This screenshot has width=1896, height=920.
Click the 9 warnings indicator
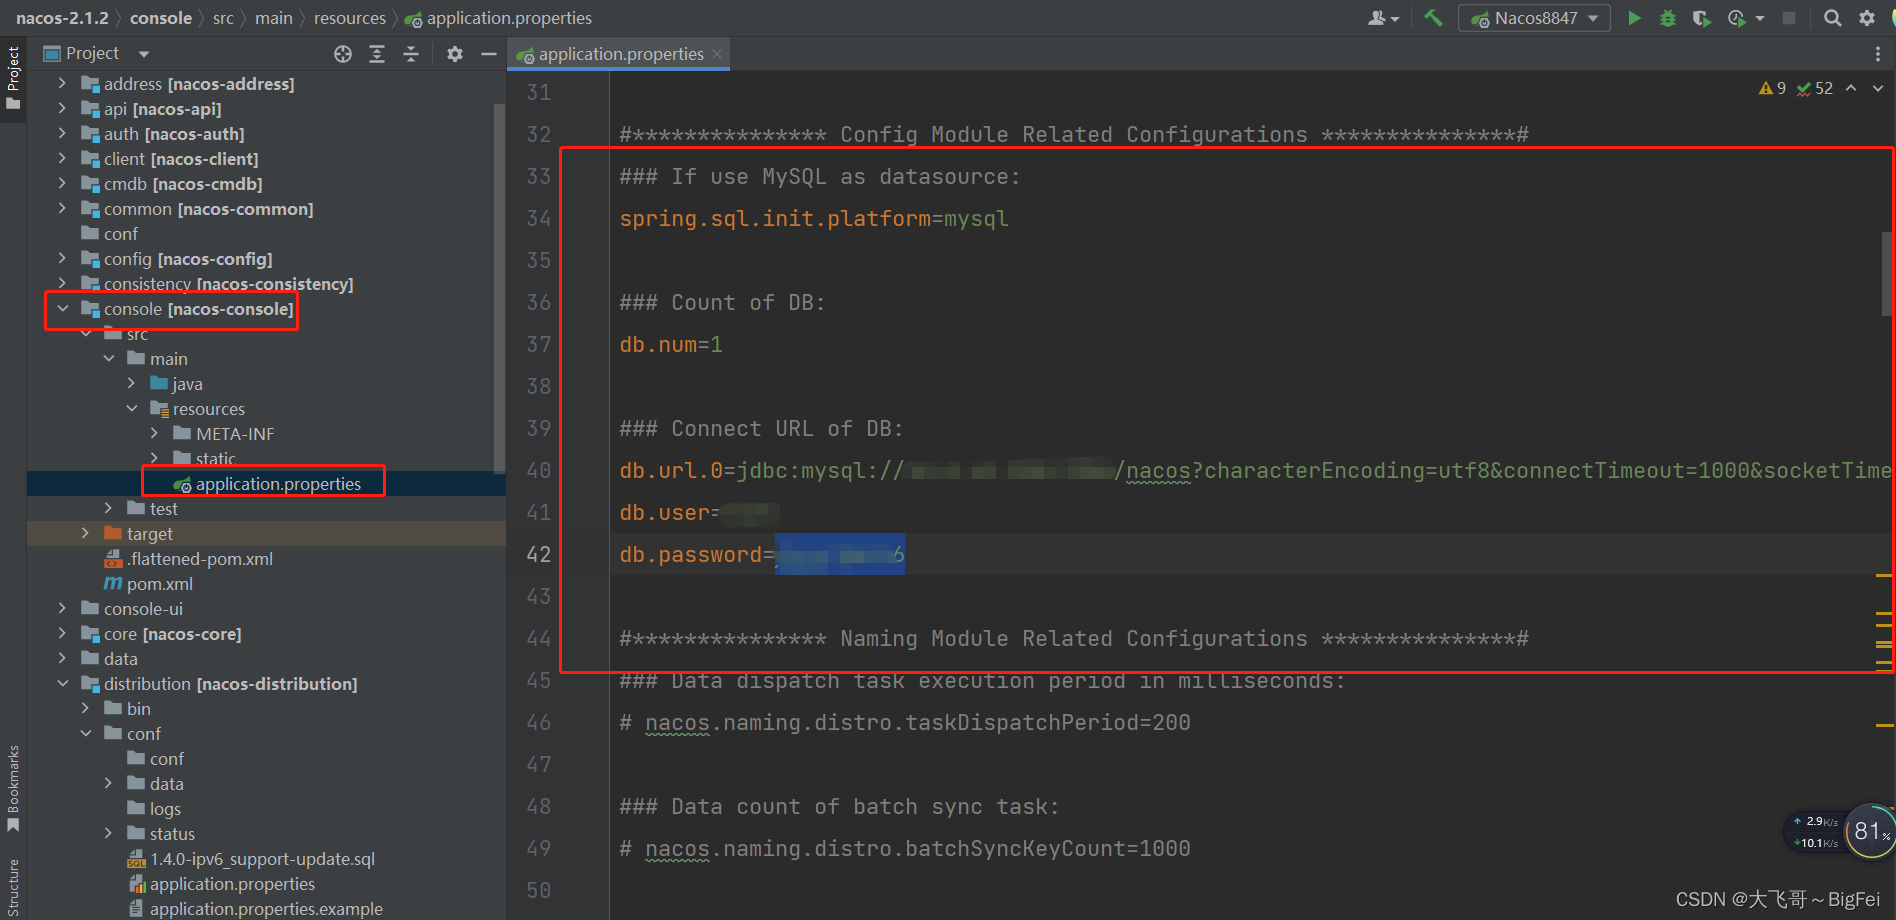point(1772,88)
